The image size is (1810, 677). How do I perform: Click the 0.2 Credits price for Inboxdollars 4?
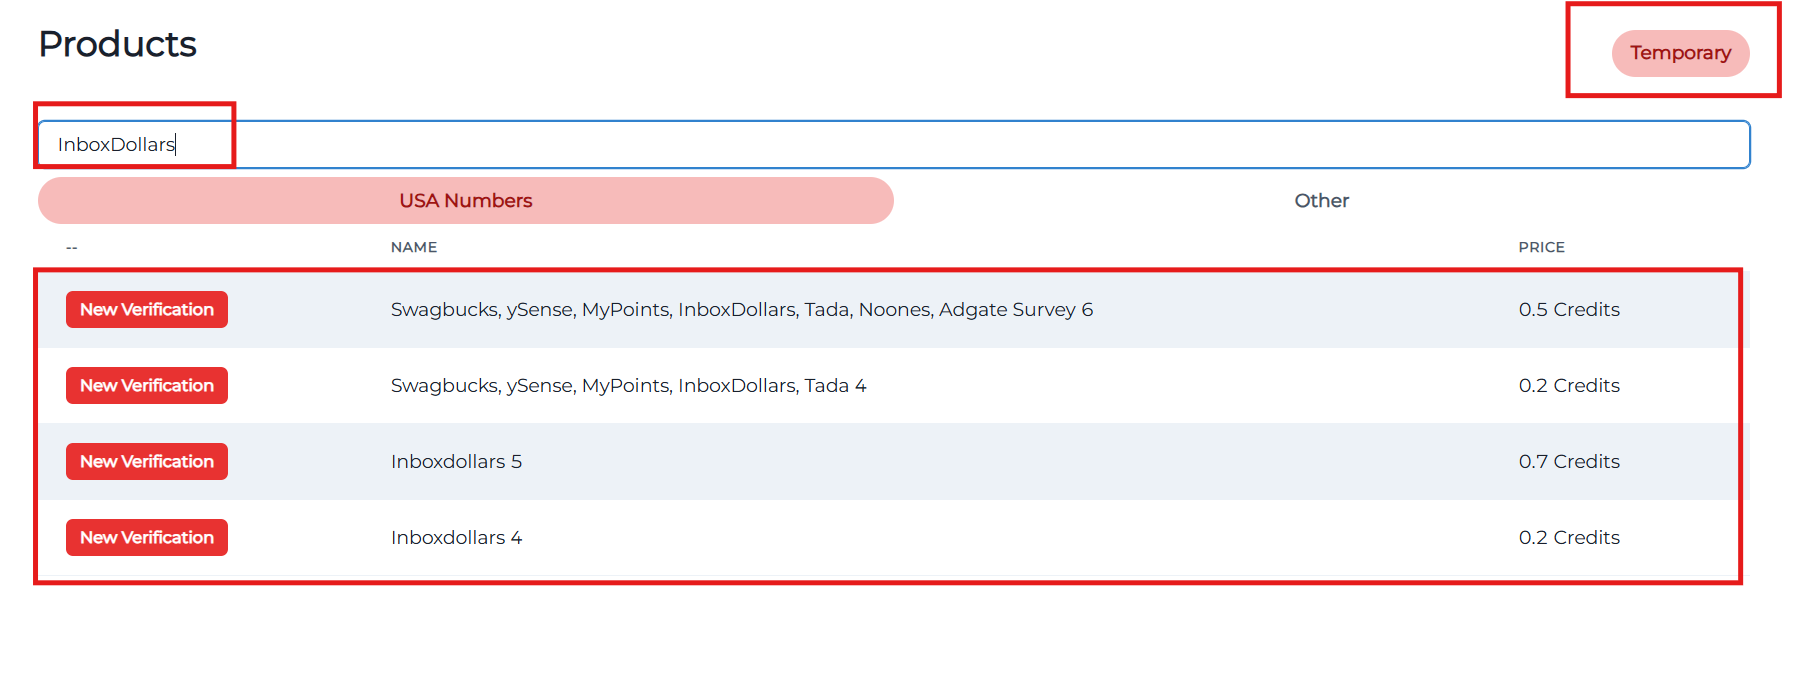pos(1568,538)
